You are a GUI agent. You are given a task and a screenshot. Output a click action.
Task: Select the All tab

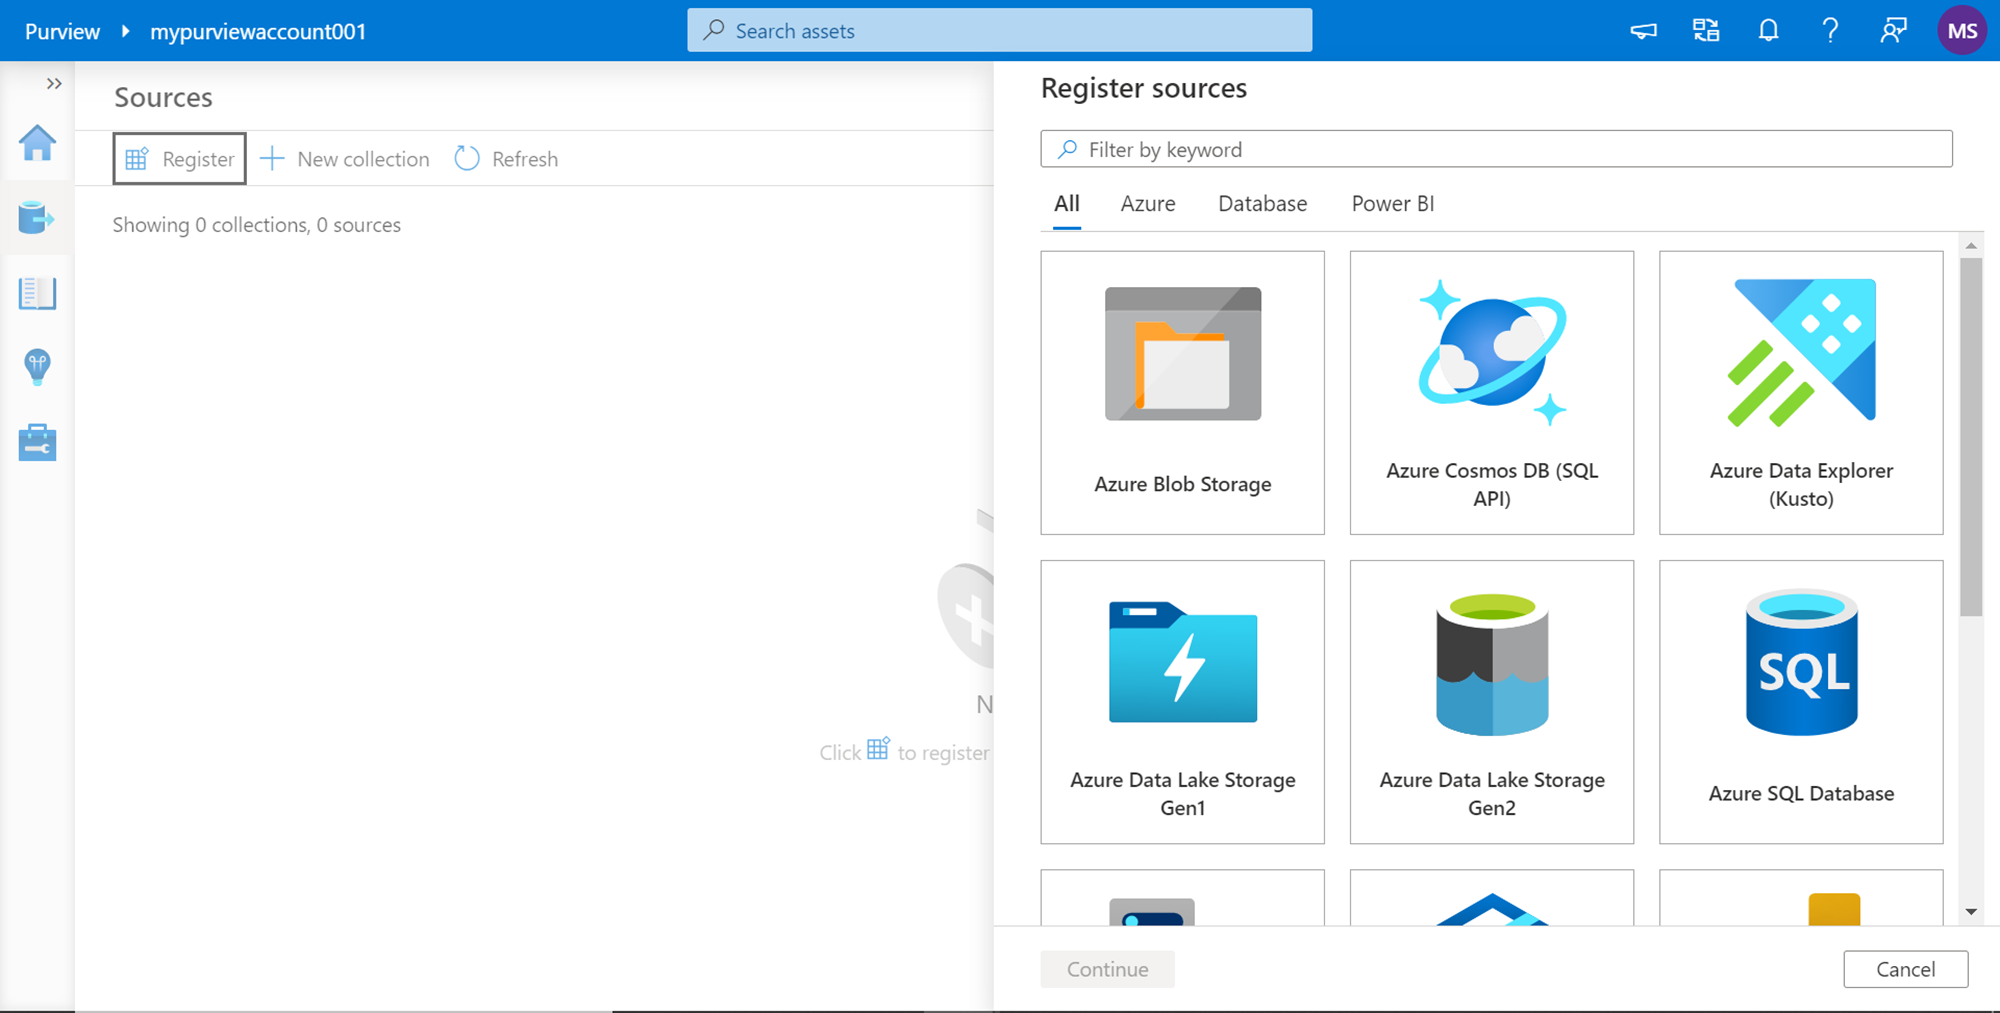coord(1067,204)
